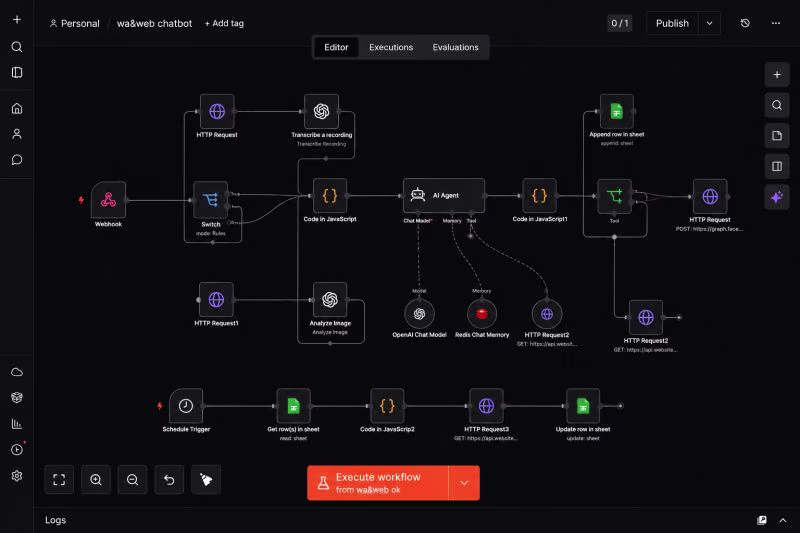
Task: Zoom out on the canvas
Action: (x=133, y=479)
